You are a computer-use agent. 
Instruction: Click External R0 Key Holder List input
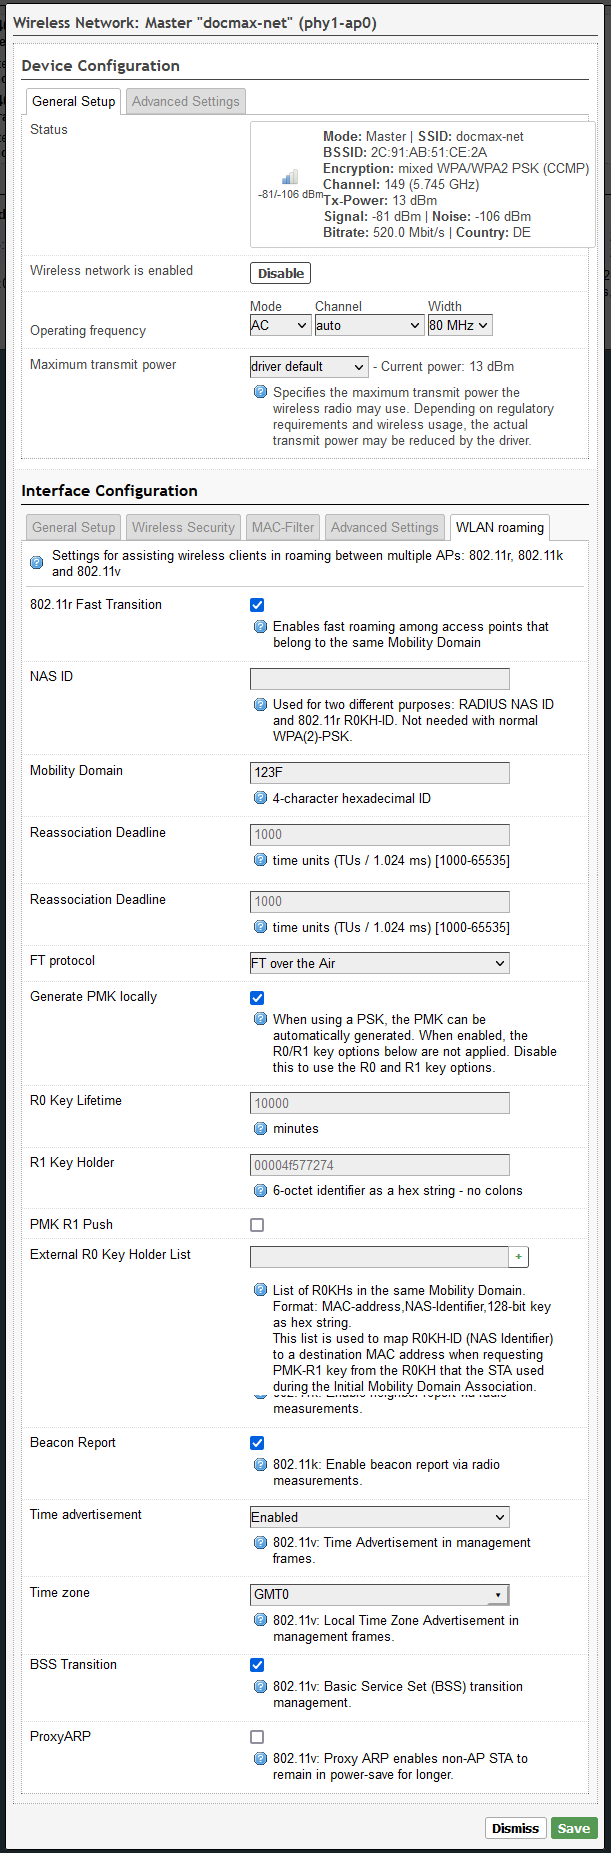[380, 1257]
